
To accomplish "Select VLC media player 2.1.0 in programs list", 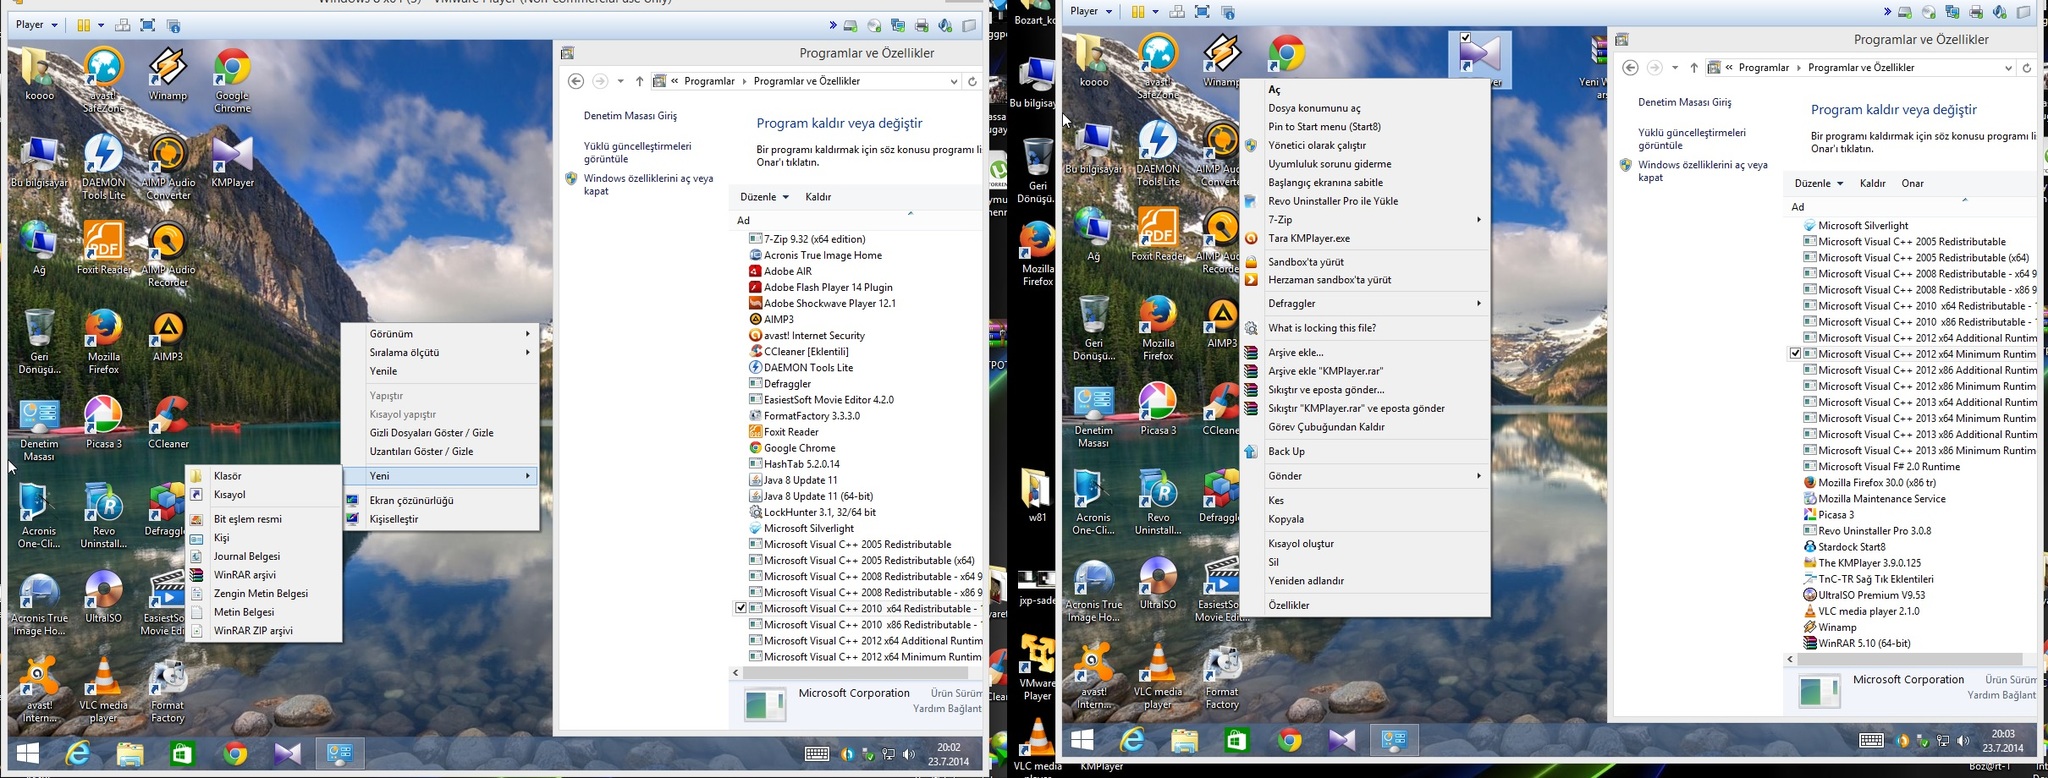I will (x=1868, y=611).
